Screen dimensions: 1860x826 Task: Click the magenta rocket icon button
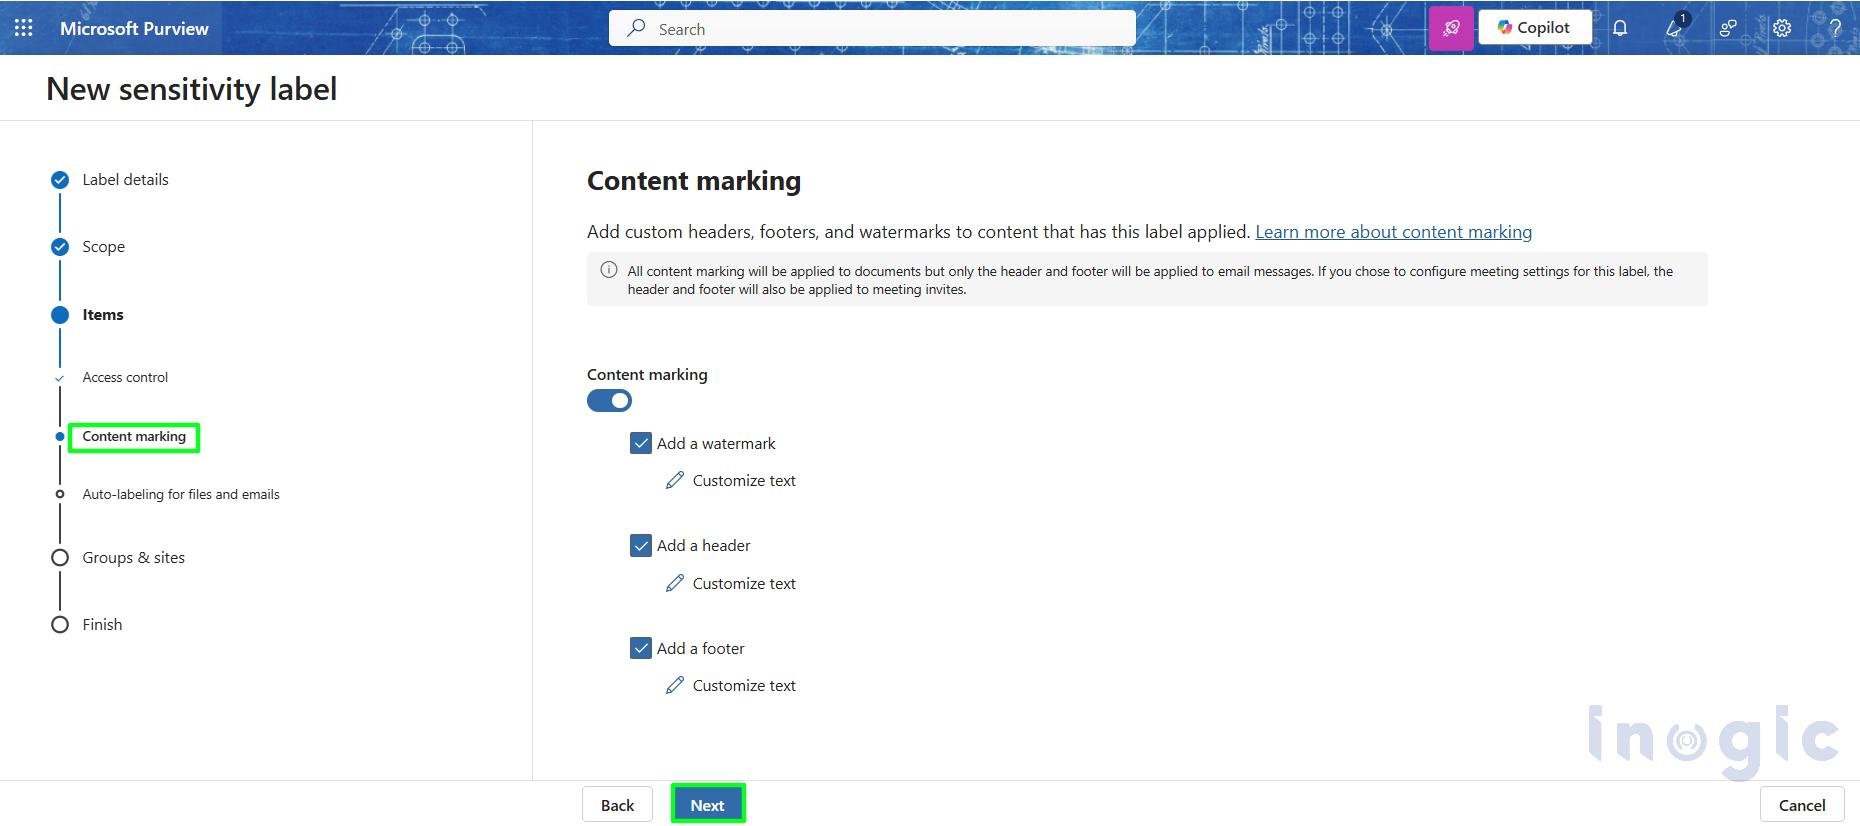[1451, 28]
